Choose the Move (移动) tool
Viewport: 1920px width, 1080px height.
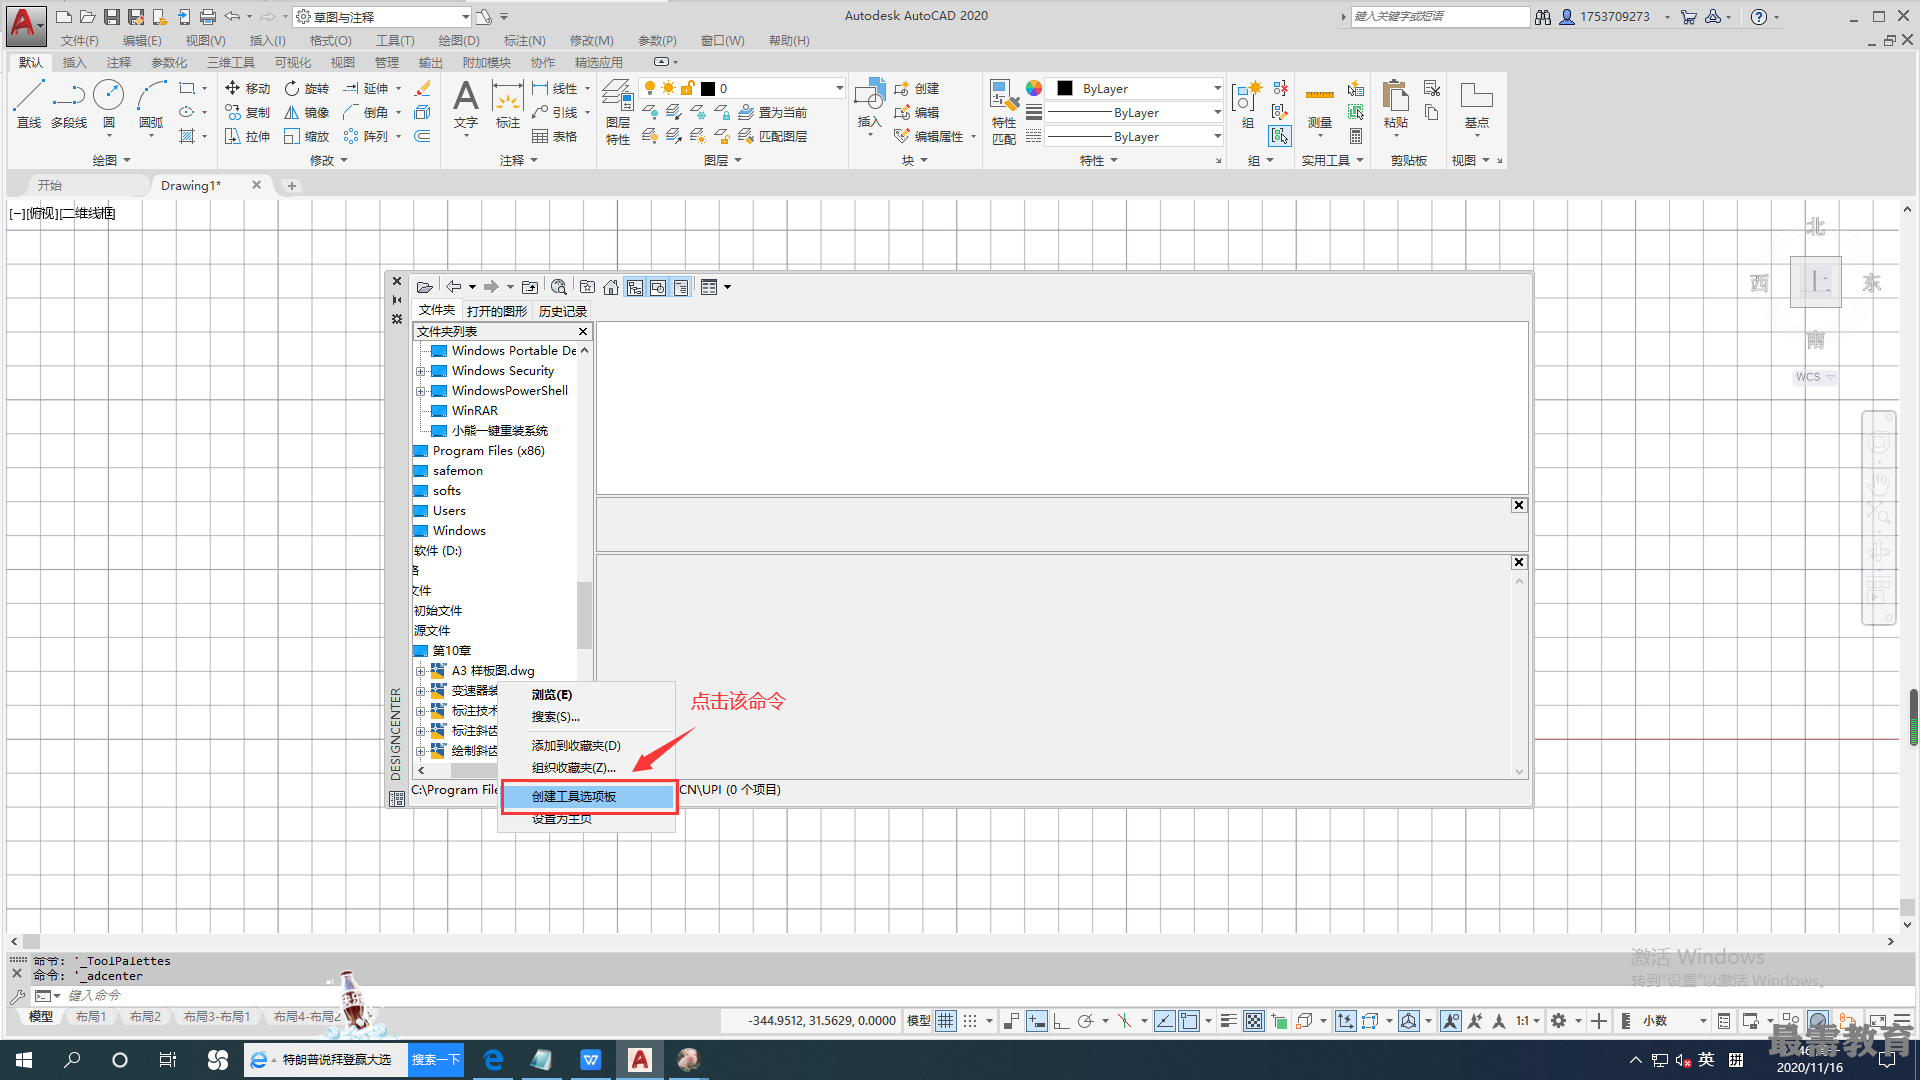[247, 88]
